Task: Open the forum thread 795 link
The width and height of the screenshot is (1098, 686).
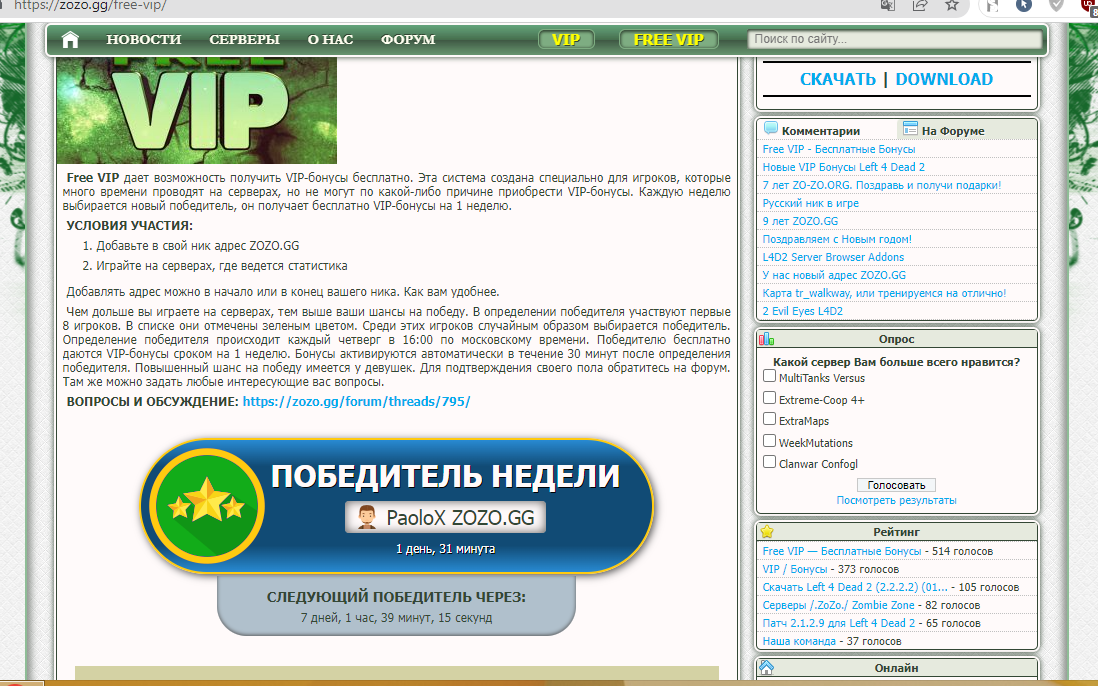Action: 356,401
